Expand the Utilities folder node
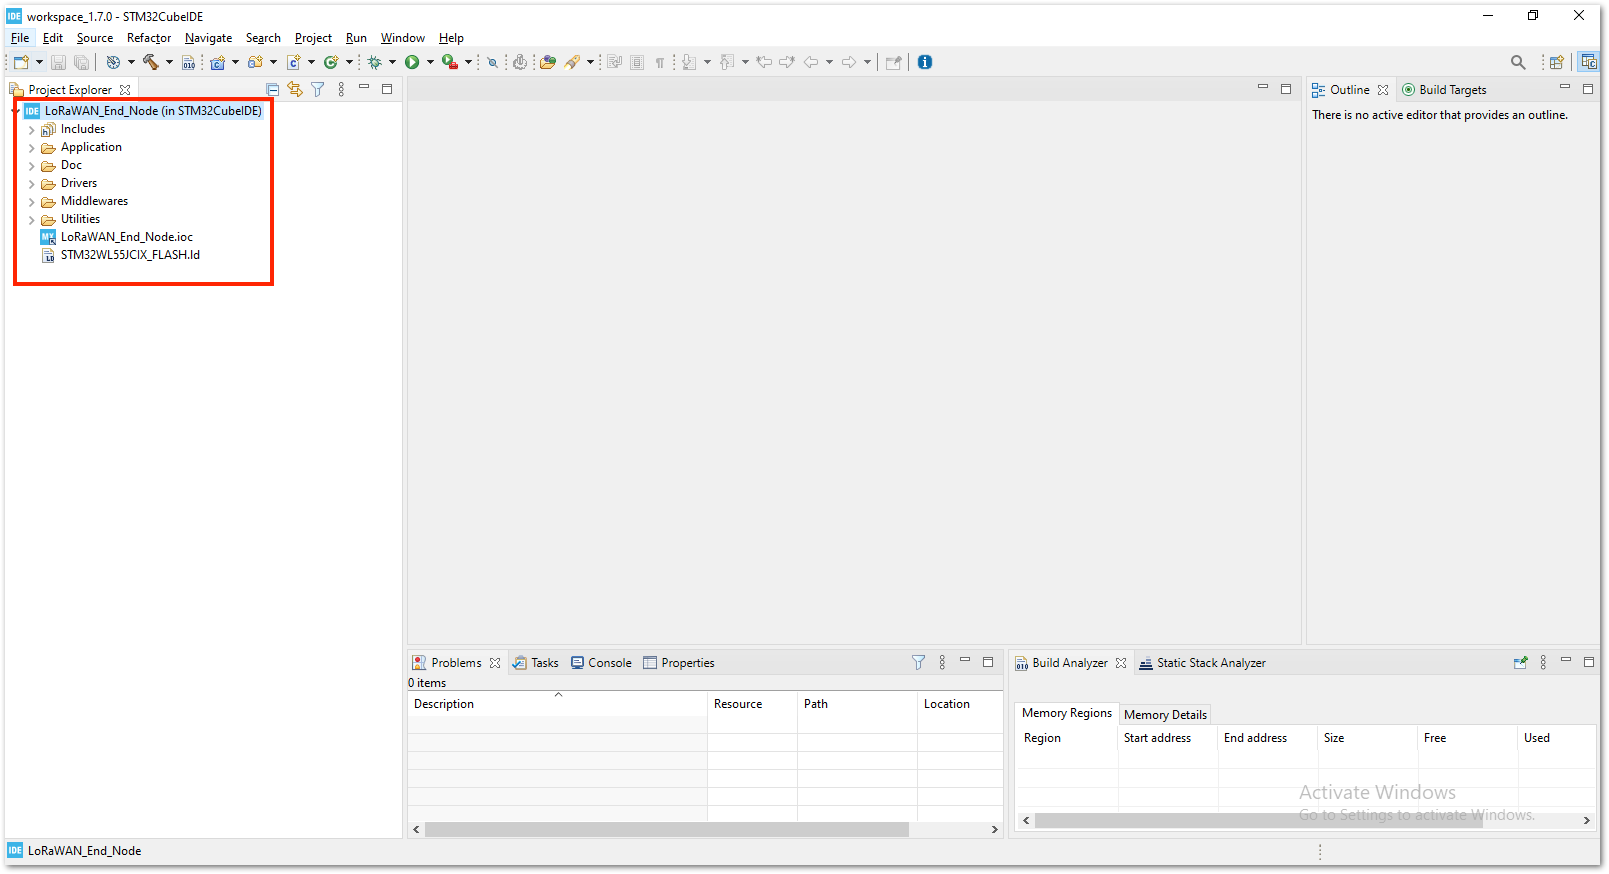Viewport: 1609px width, 874px height. coord(32,220)
